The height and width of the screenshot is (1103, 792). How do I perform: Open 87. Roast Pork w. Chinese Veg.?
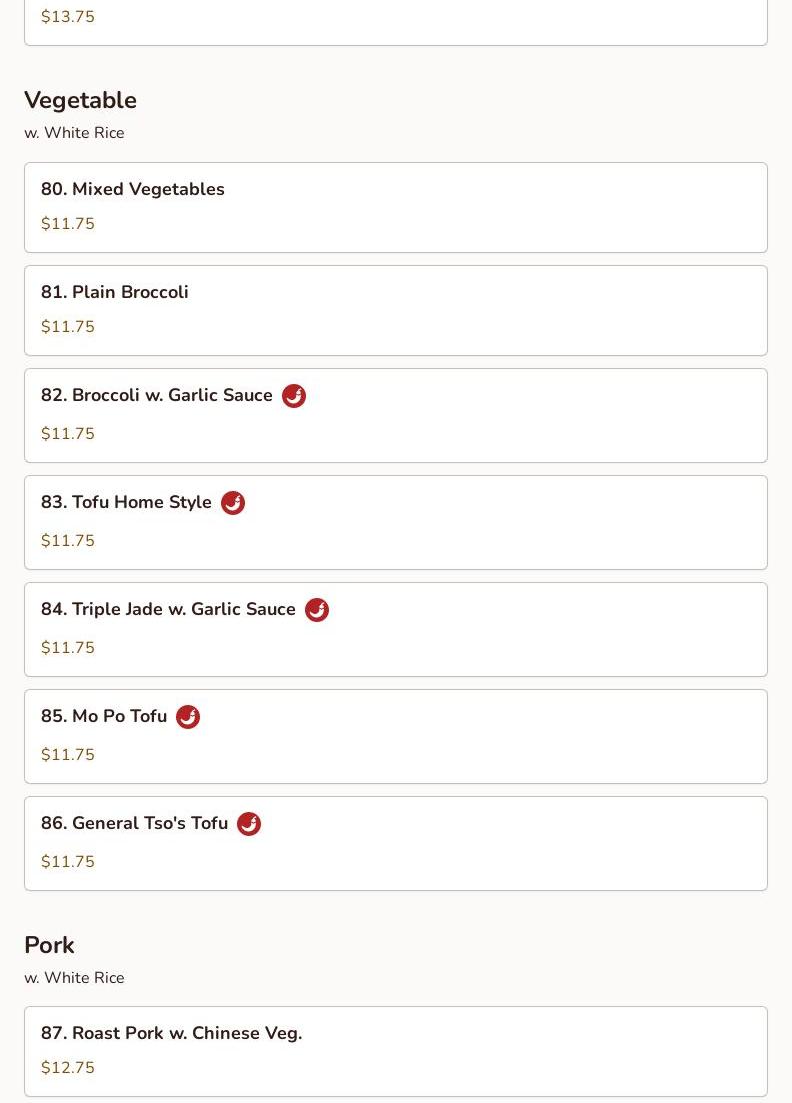point(171,1033)
